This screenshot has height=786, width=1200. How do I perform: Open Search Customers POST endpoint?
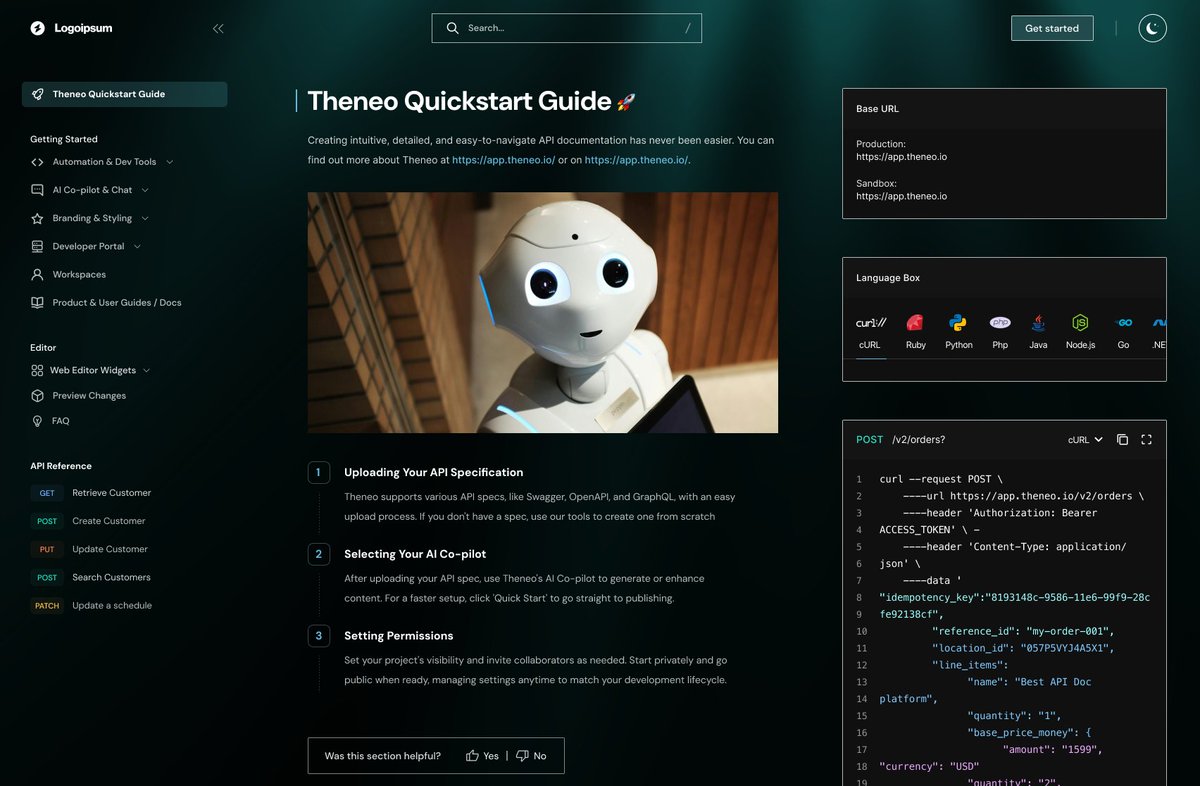click(x=91, y=577)
